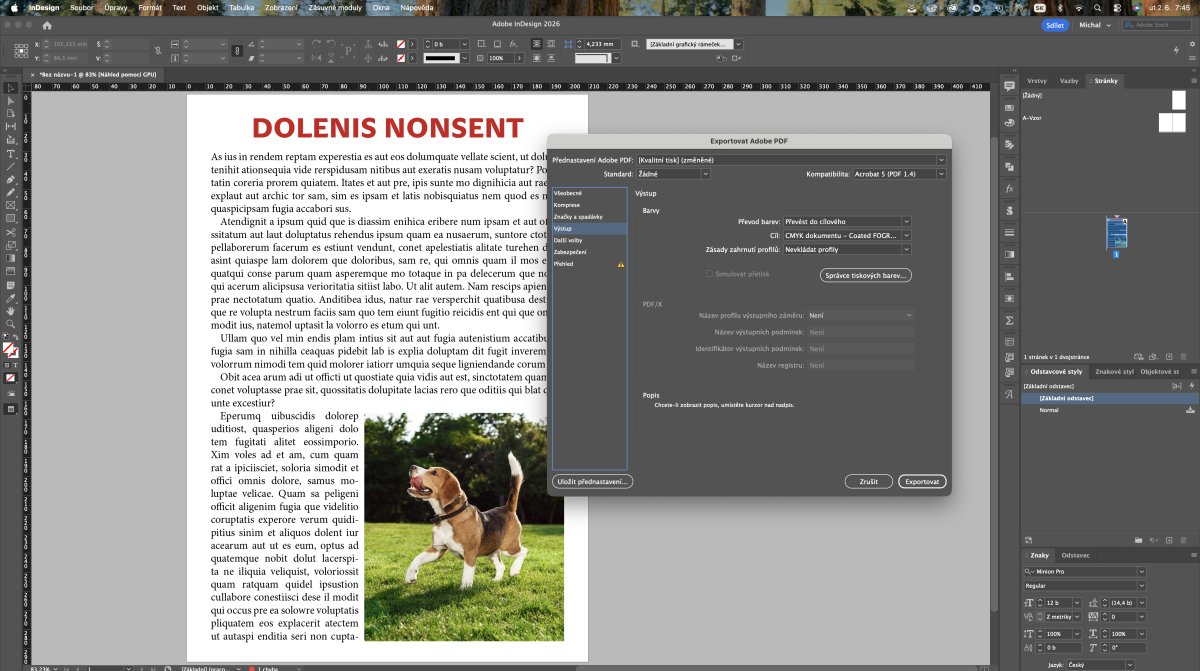Open Správce tiskových barev button
1200x671 pixels.
point(866,274)
